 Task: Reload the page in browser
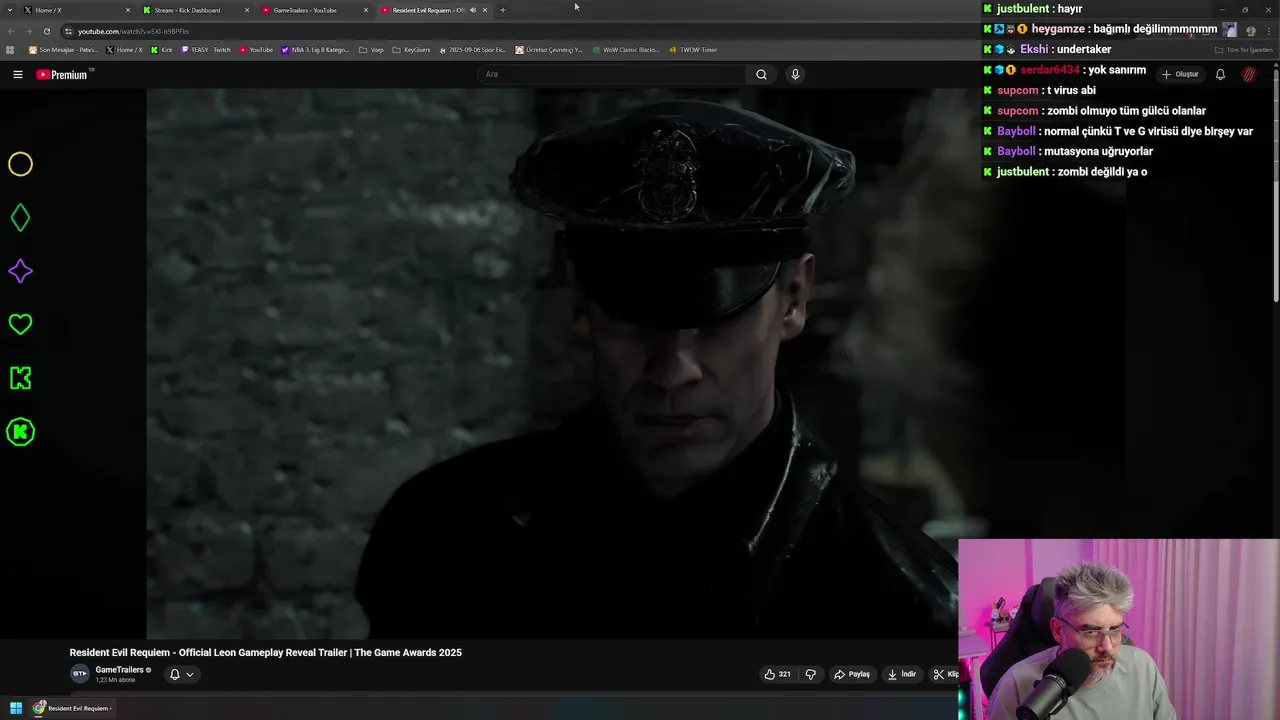click(46, 31)
